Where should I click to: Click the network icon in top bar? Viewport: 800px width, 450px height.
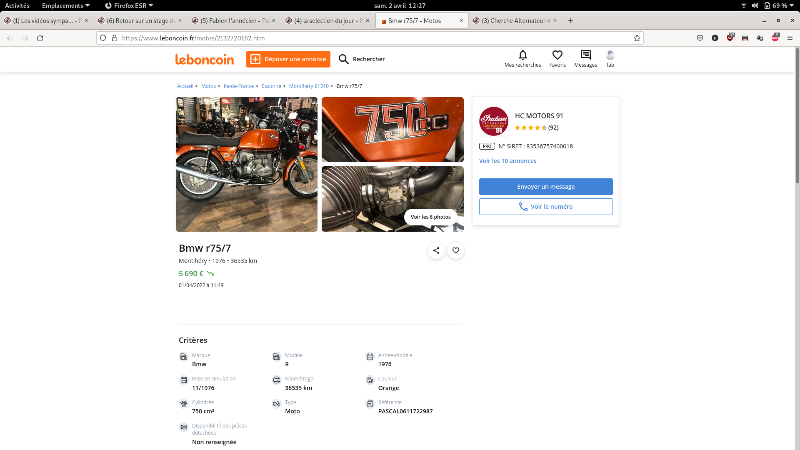(743, 6)
